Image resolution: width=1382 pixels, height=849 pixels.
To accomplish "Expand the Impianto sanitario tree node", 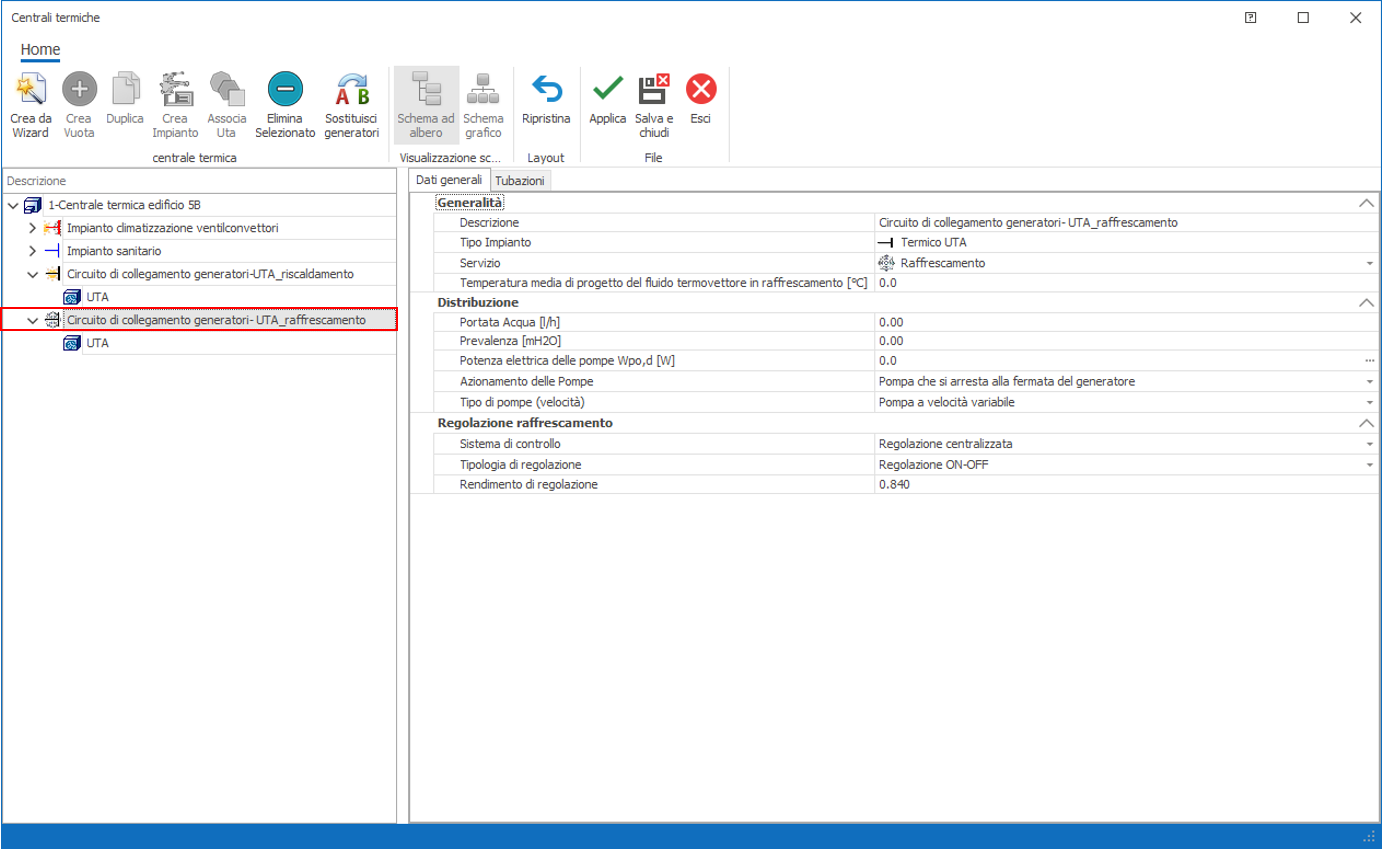I will (x=32, y=251).
